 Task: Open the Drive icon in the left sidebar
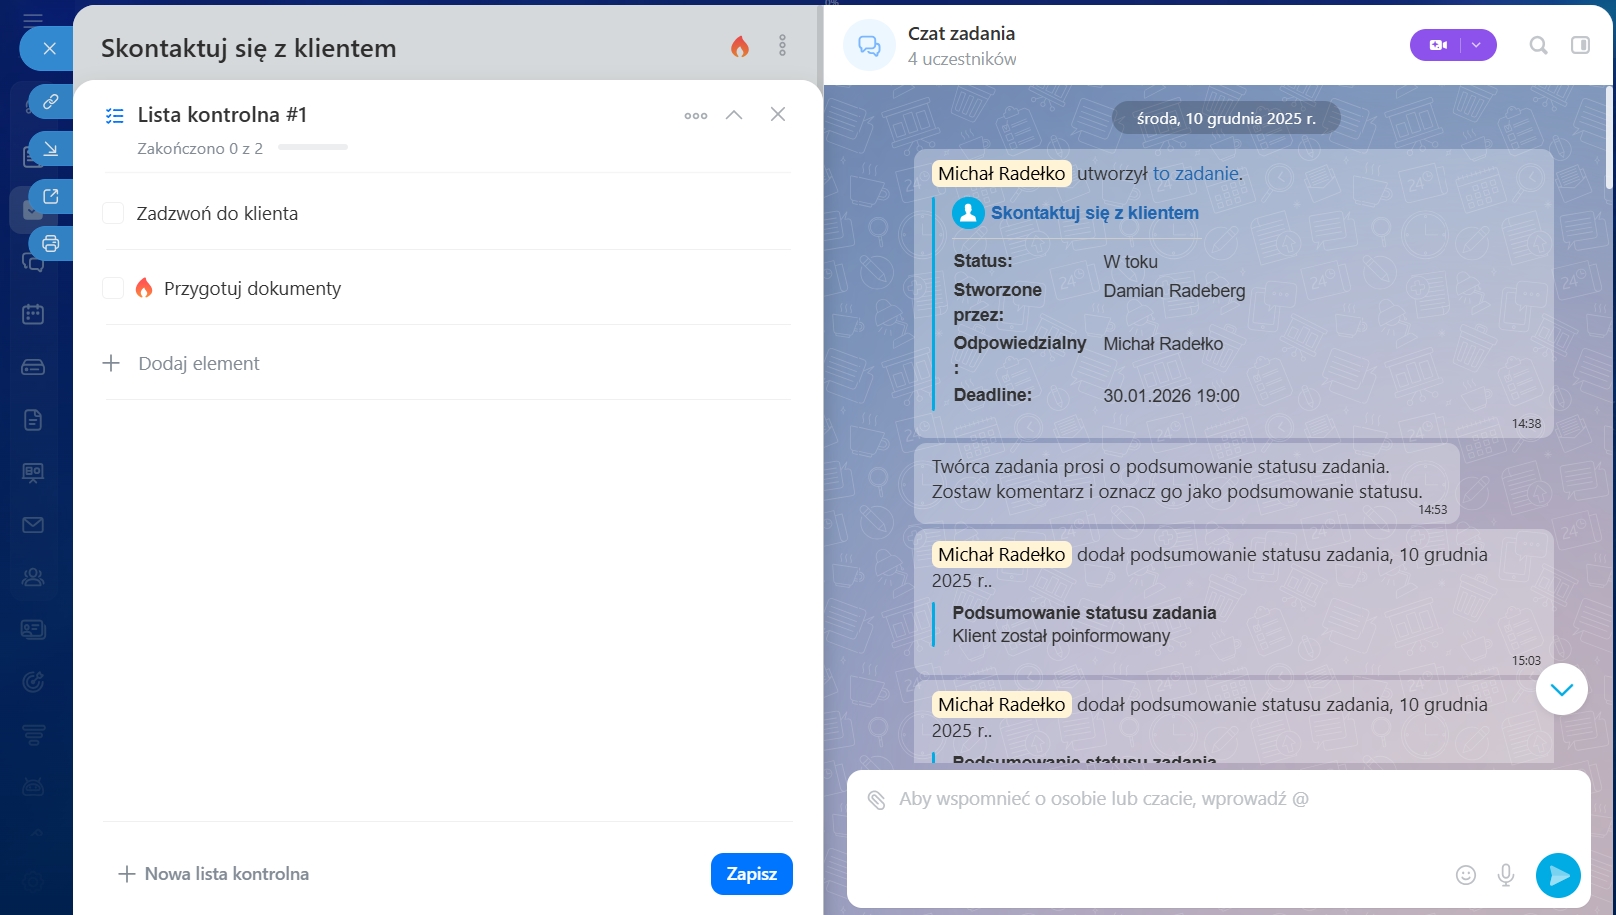33,367
